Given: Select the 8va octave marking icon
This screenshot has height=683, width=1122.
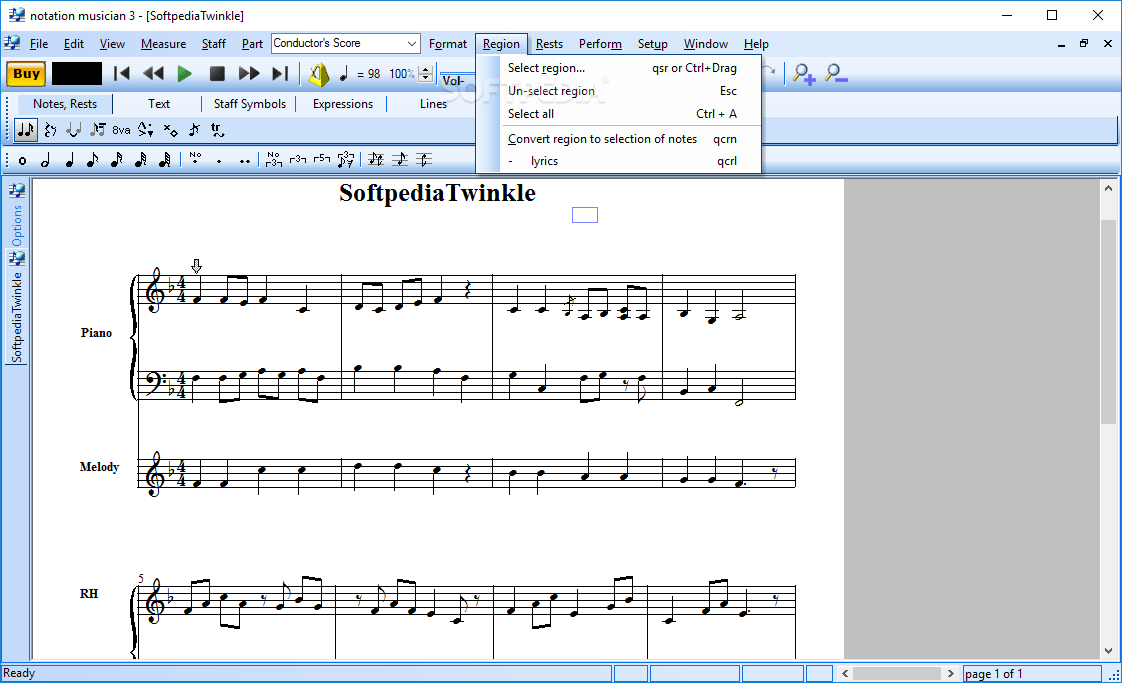Looking at the screenshot, I should click(121, 130).
